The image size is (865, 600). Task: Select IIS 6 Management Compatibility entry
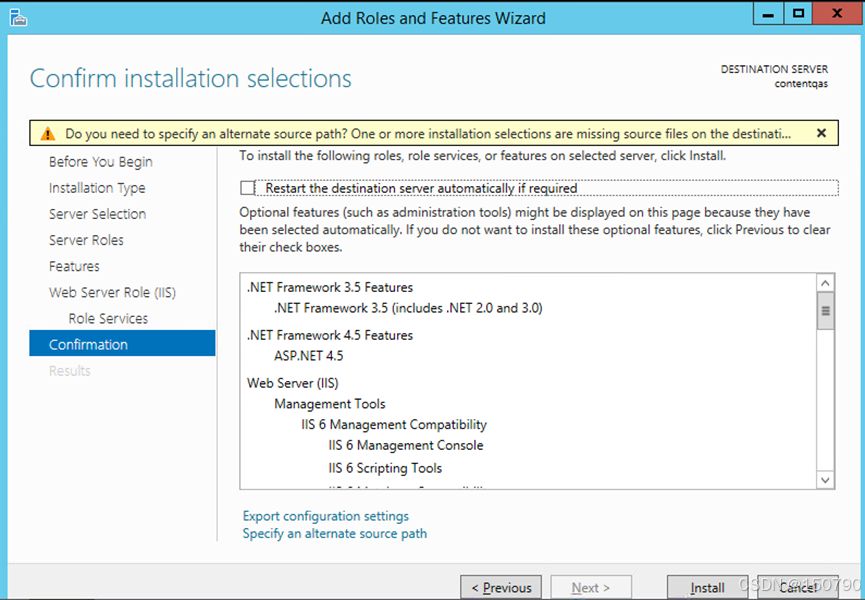394,425
